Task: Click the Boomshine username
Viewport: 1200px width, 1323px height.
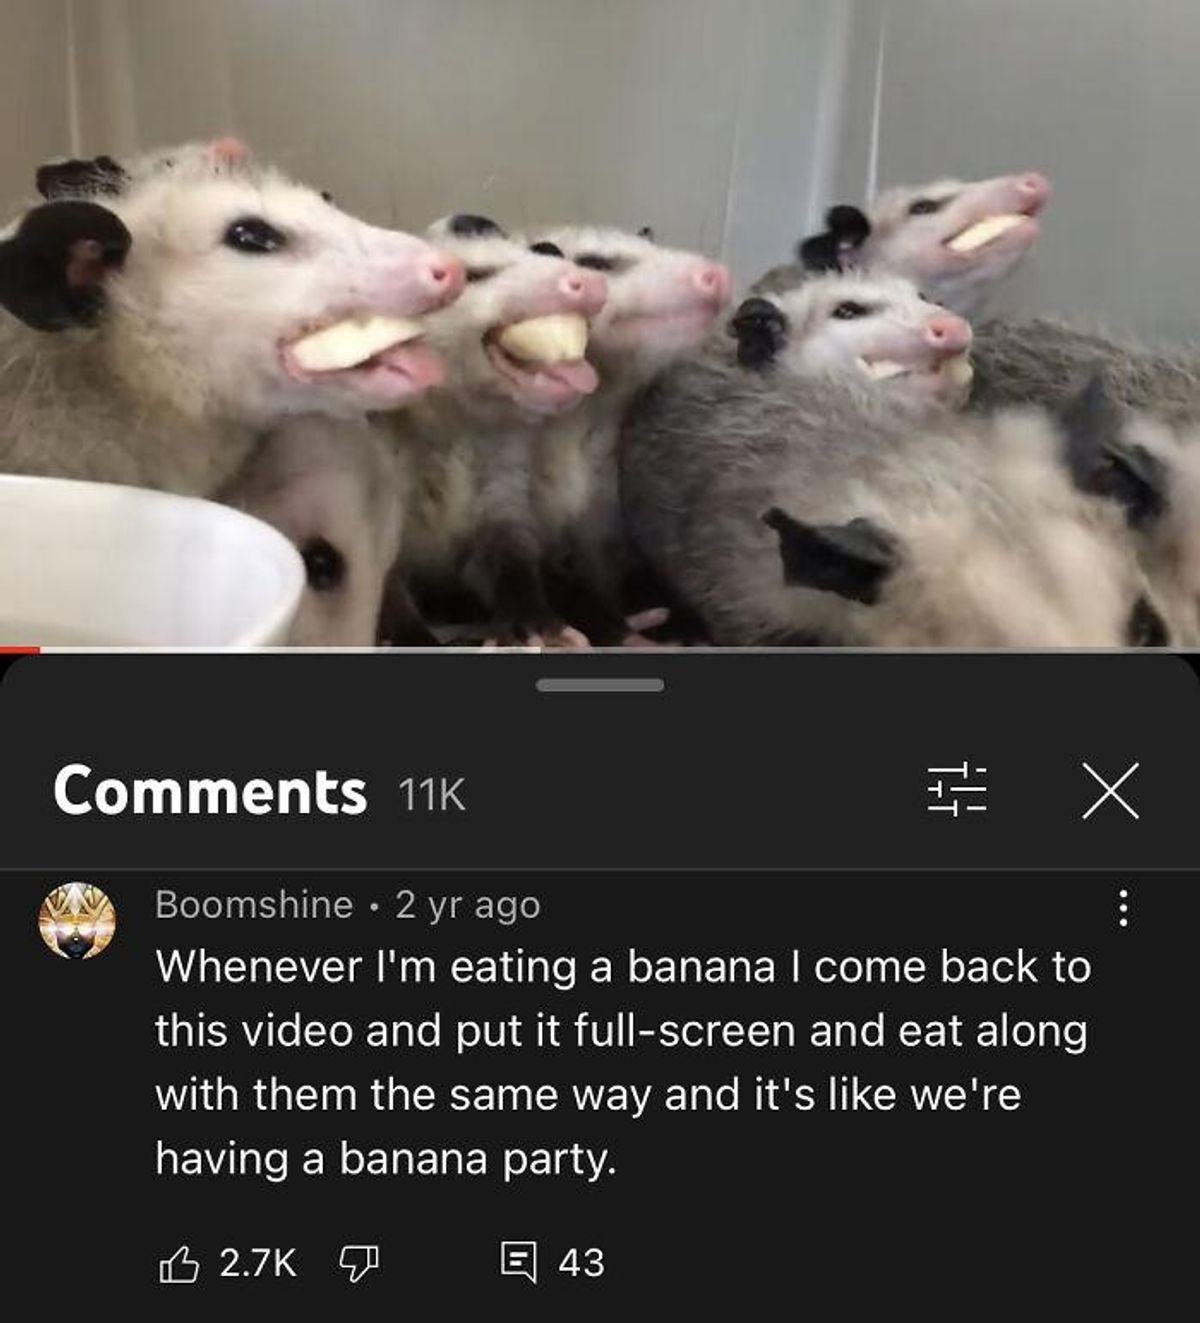Action: [254, 905]
